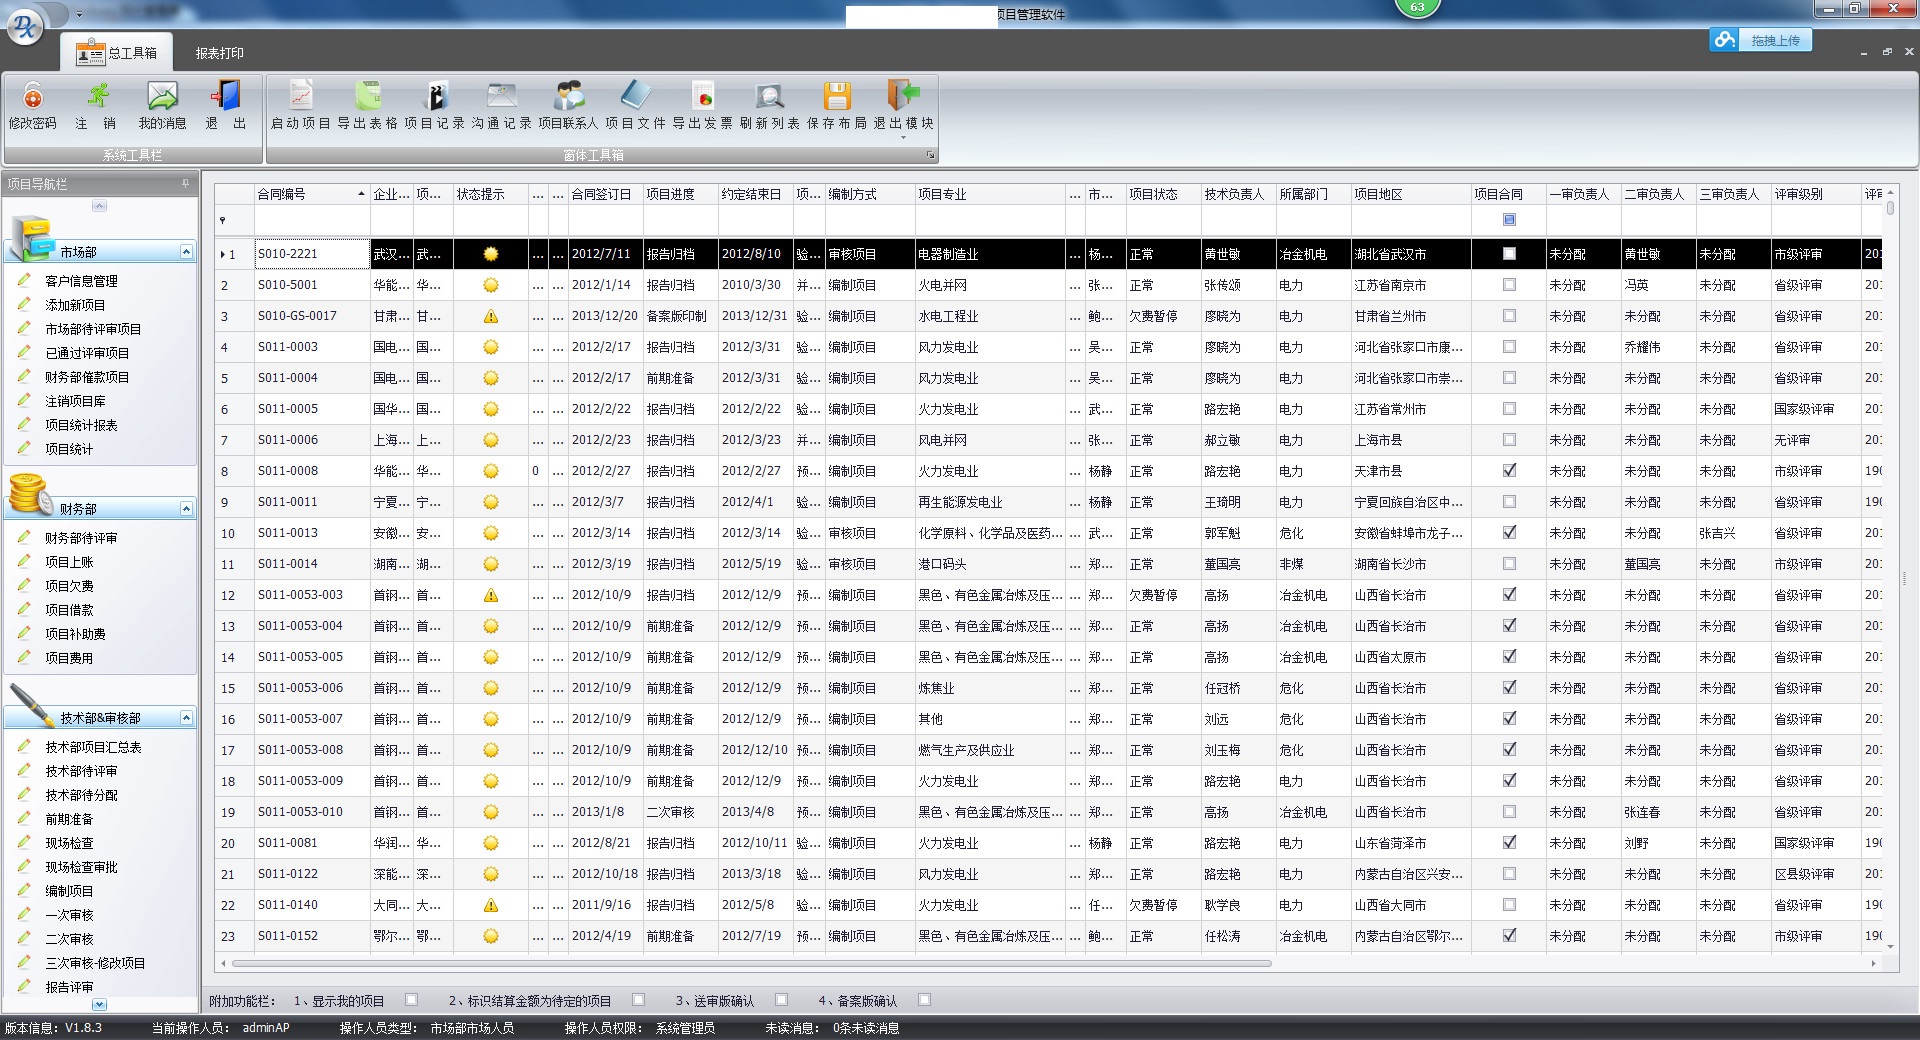Click the 项目文件 project files icon

[x=635, y=97]
